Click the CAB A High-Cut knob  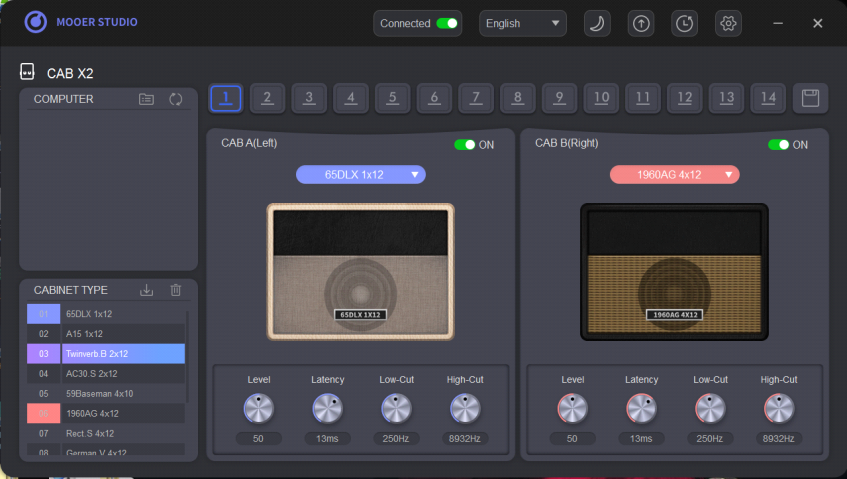click(x=465, y=409)
